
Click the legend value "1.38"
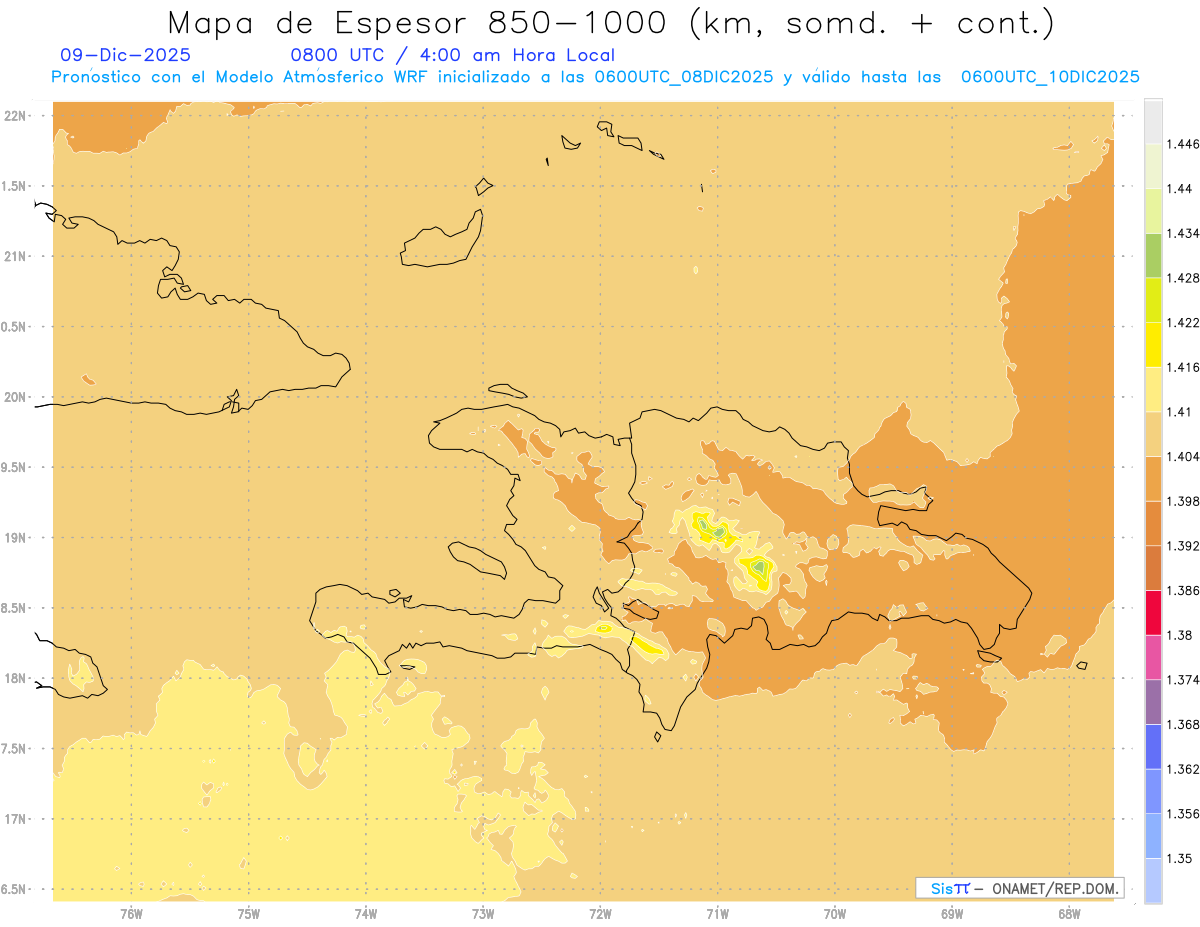click(x=1179, y=635)
